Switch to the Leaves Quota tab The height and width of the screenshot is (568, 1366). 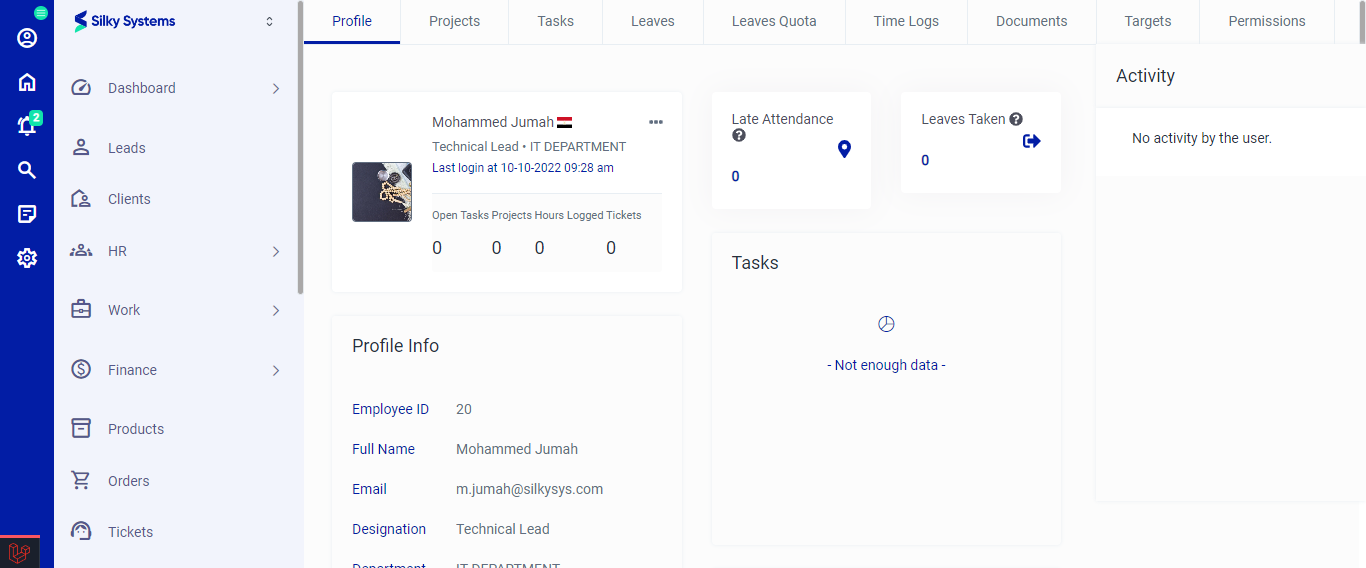(x=774, y=21)
